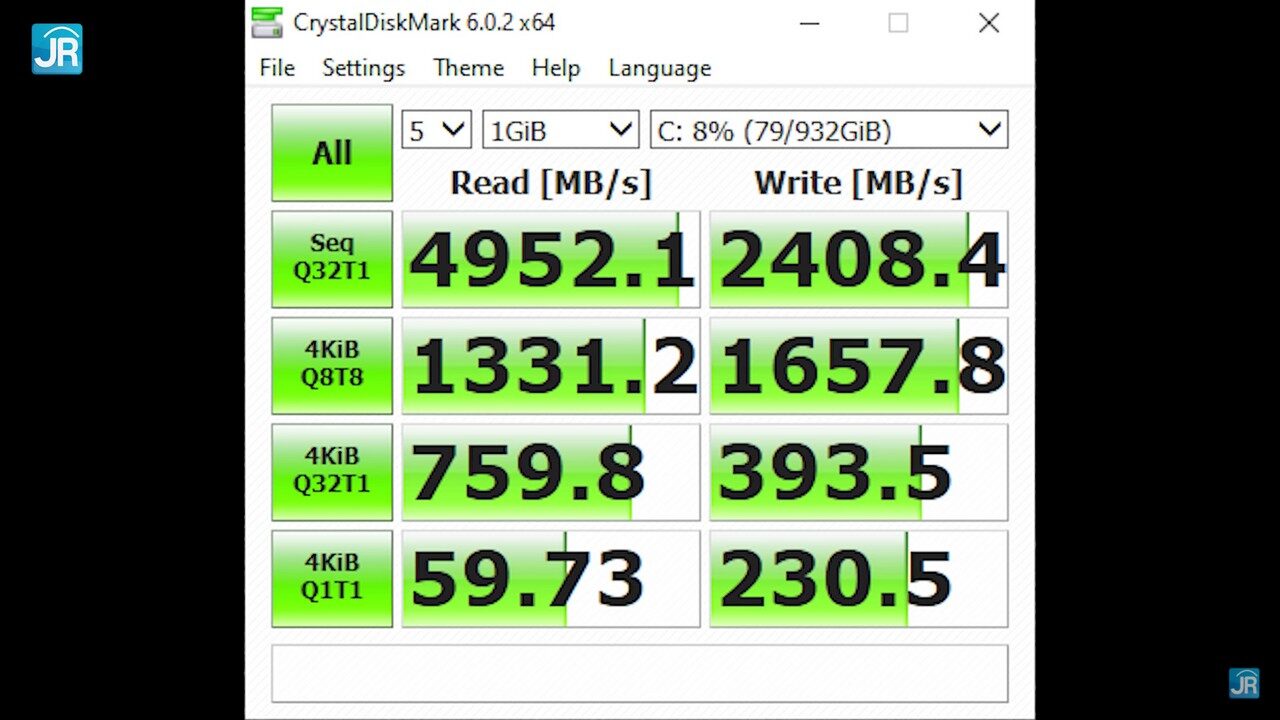This screenshot has width=1280, height=720.
Task: Open the Help menu
Action: coord(556,68)
